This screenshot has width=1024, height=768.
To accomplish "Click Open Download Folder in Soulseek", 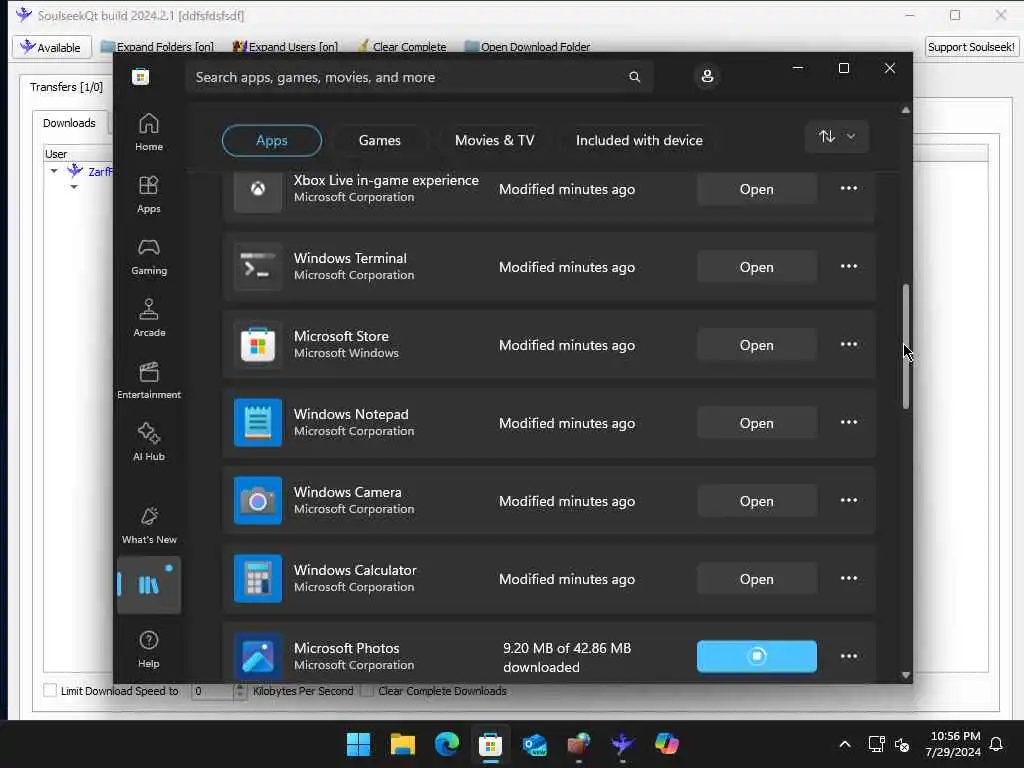I will click(528, 47).
